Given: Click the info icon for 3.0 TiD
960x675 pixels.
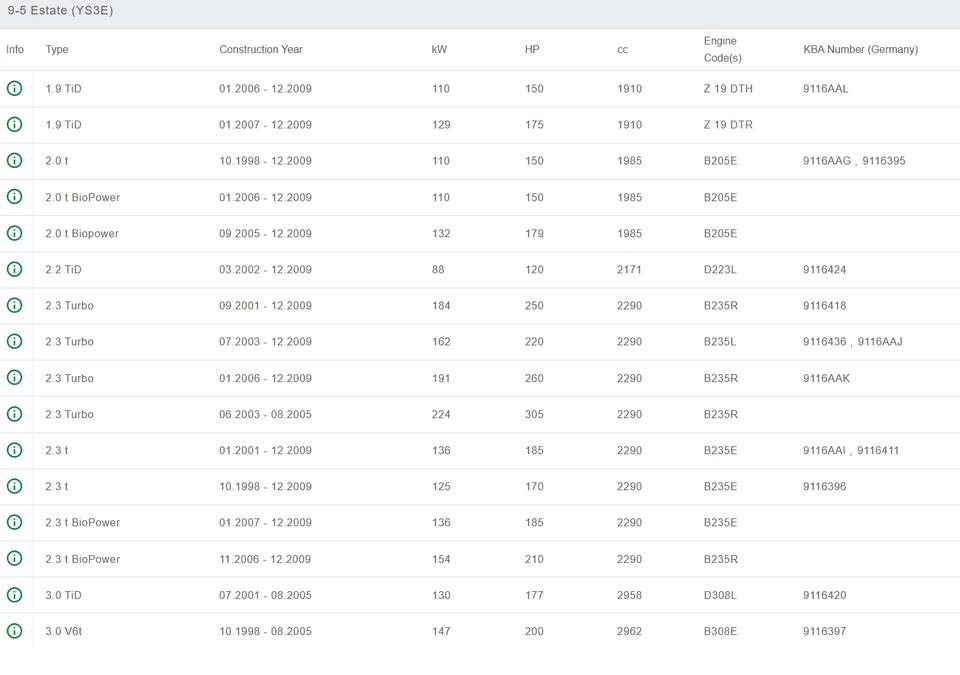Looking at the screenshot, I should click(14, 595).
